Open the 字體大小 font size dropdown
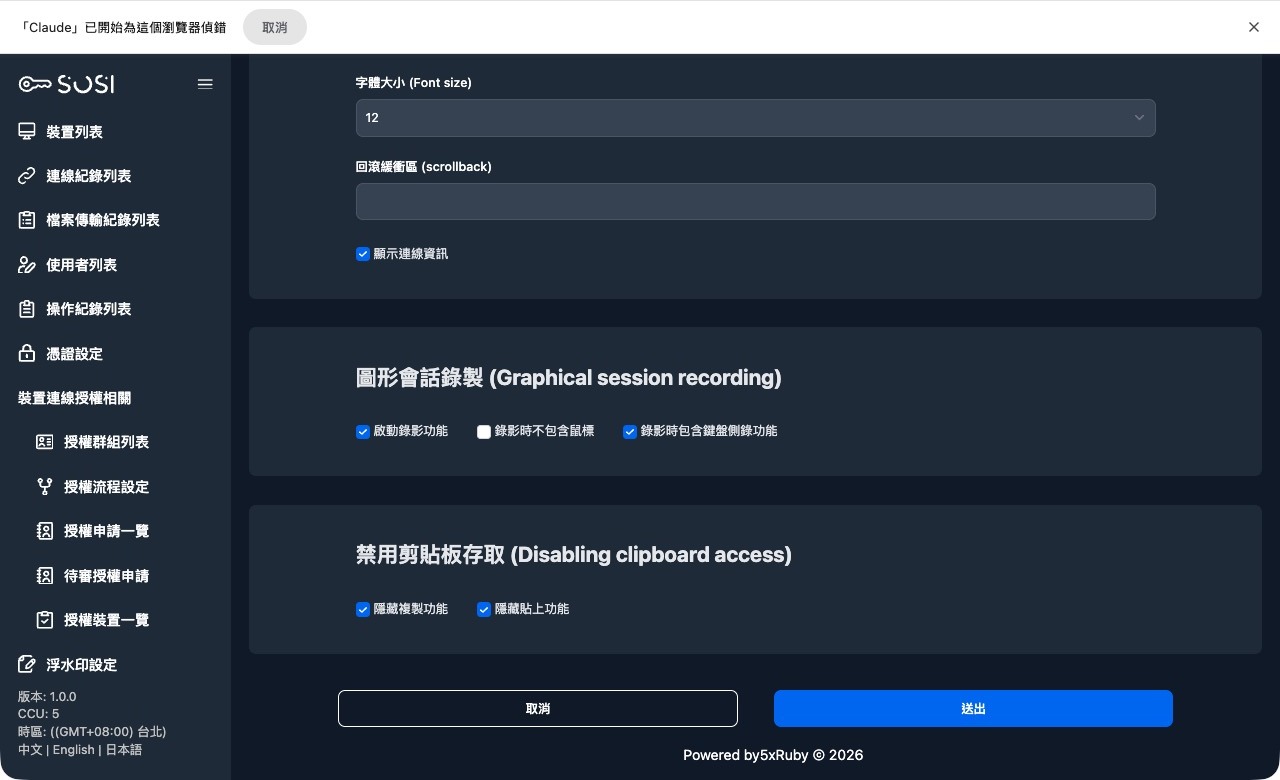This screenshot has width=1280, height=780. tap(755, 118)
